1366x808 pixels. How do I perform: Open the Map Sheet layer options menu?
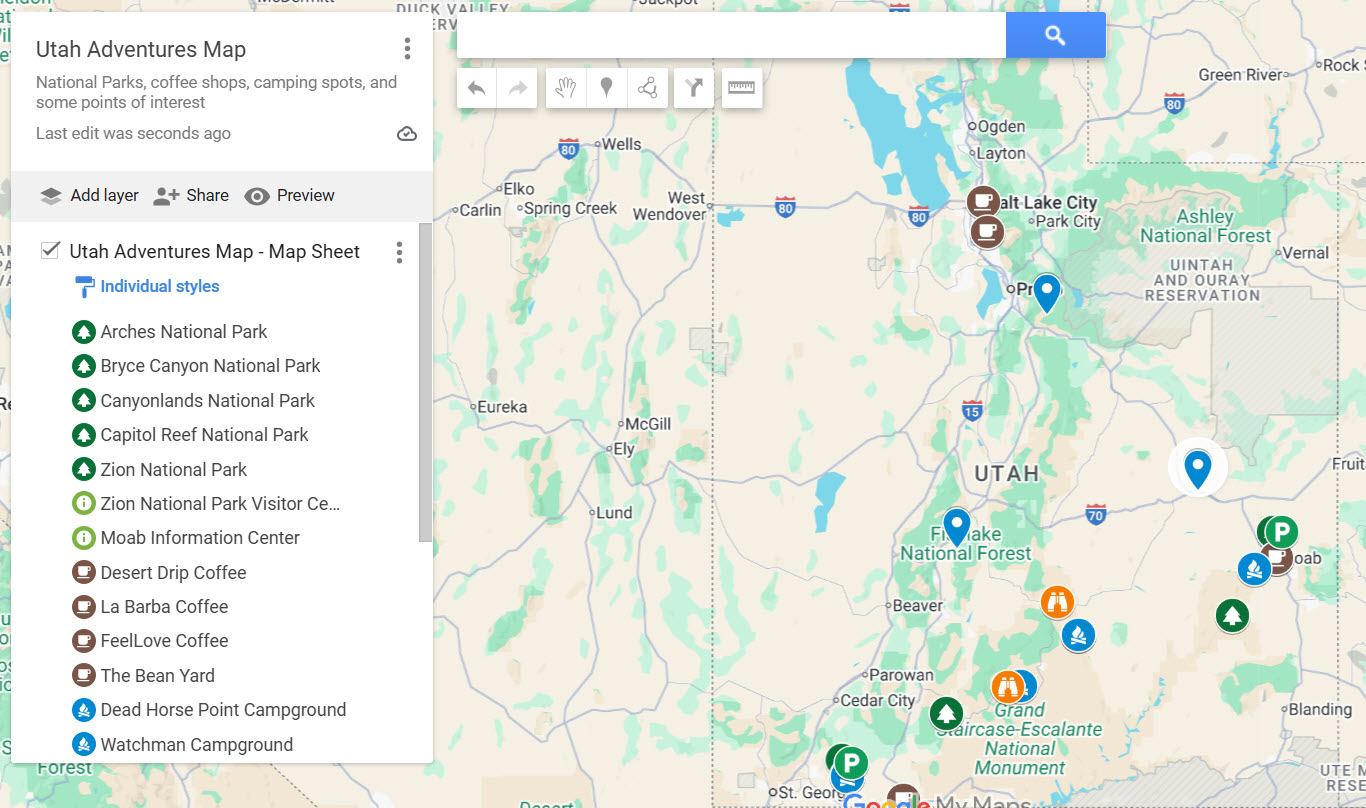pos(399,252)
